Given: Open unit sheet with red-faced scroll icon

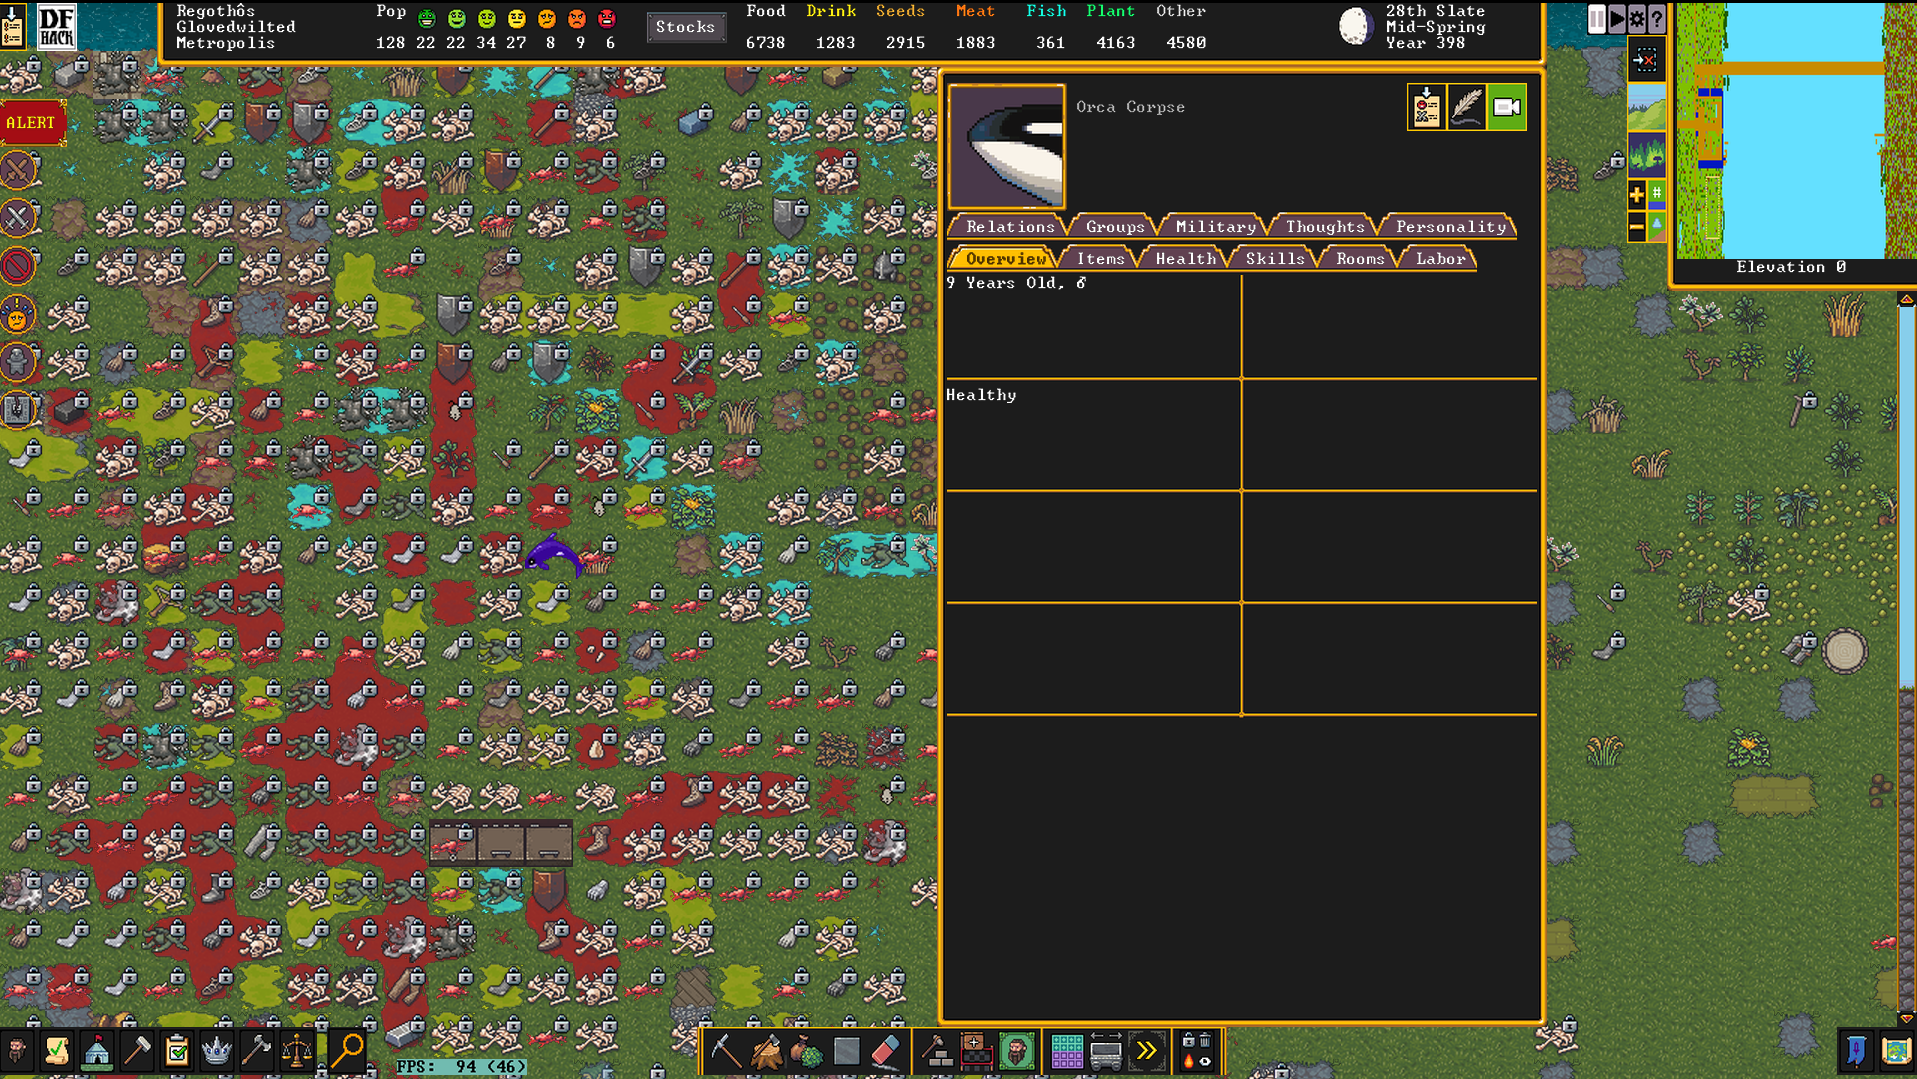Looking at the screenshot, I should point(1426,107).
